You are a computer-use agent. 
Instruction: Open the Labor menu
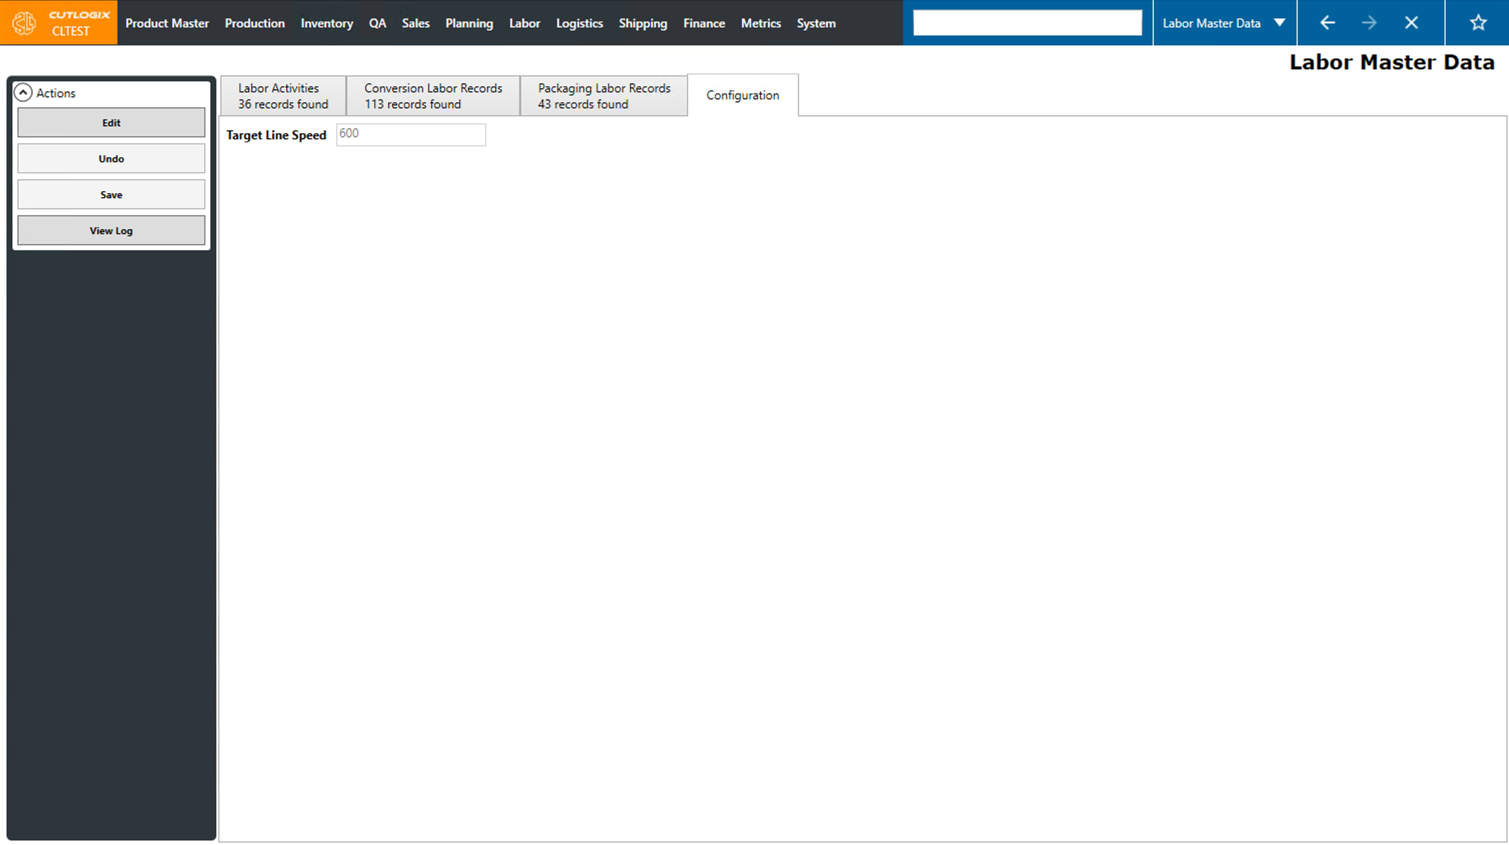point(524,23)
